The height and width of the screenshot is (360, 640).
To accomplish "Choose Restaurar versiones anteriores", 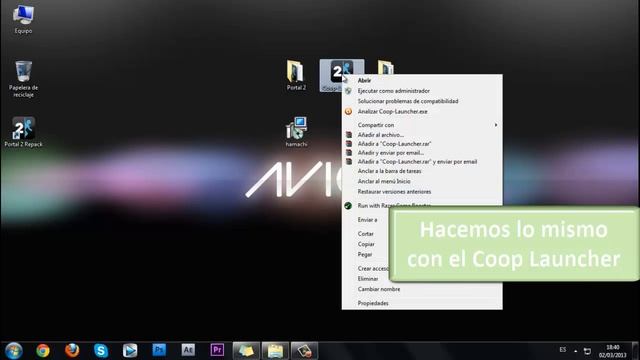I will pyautogui.click(x=422, y=191).
